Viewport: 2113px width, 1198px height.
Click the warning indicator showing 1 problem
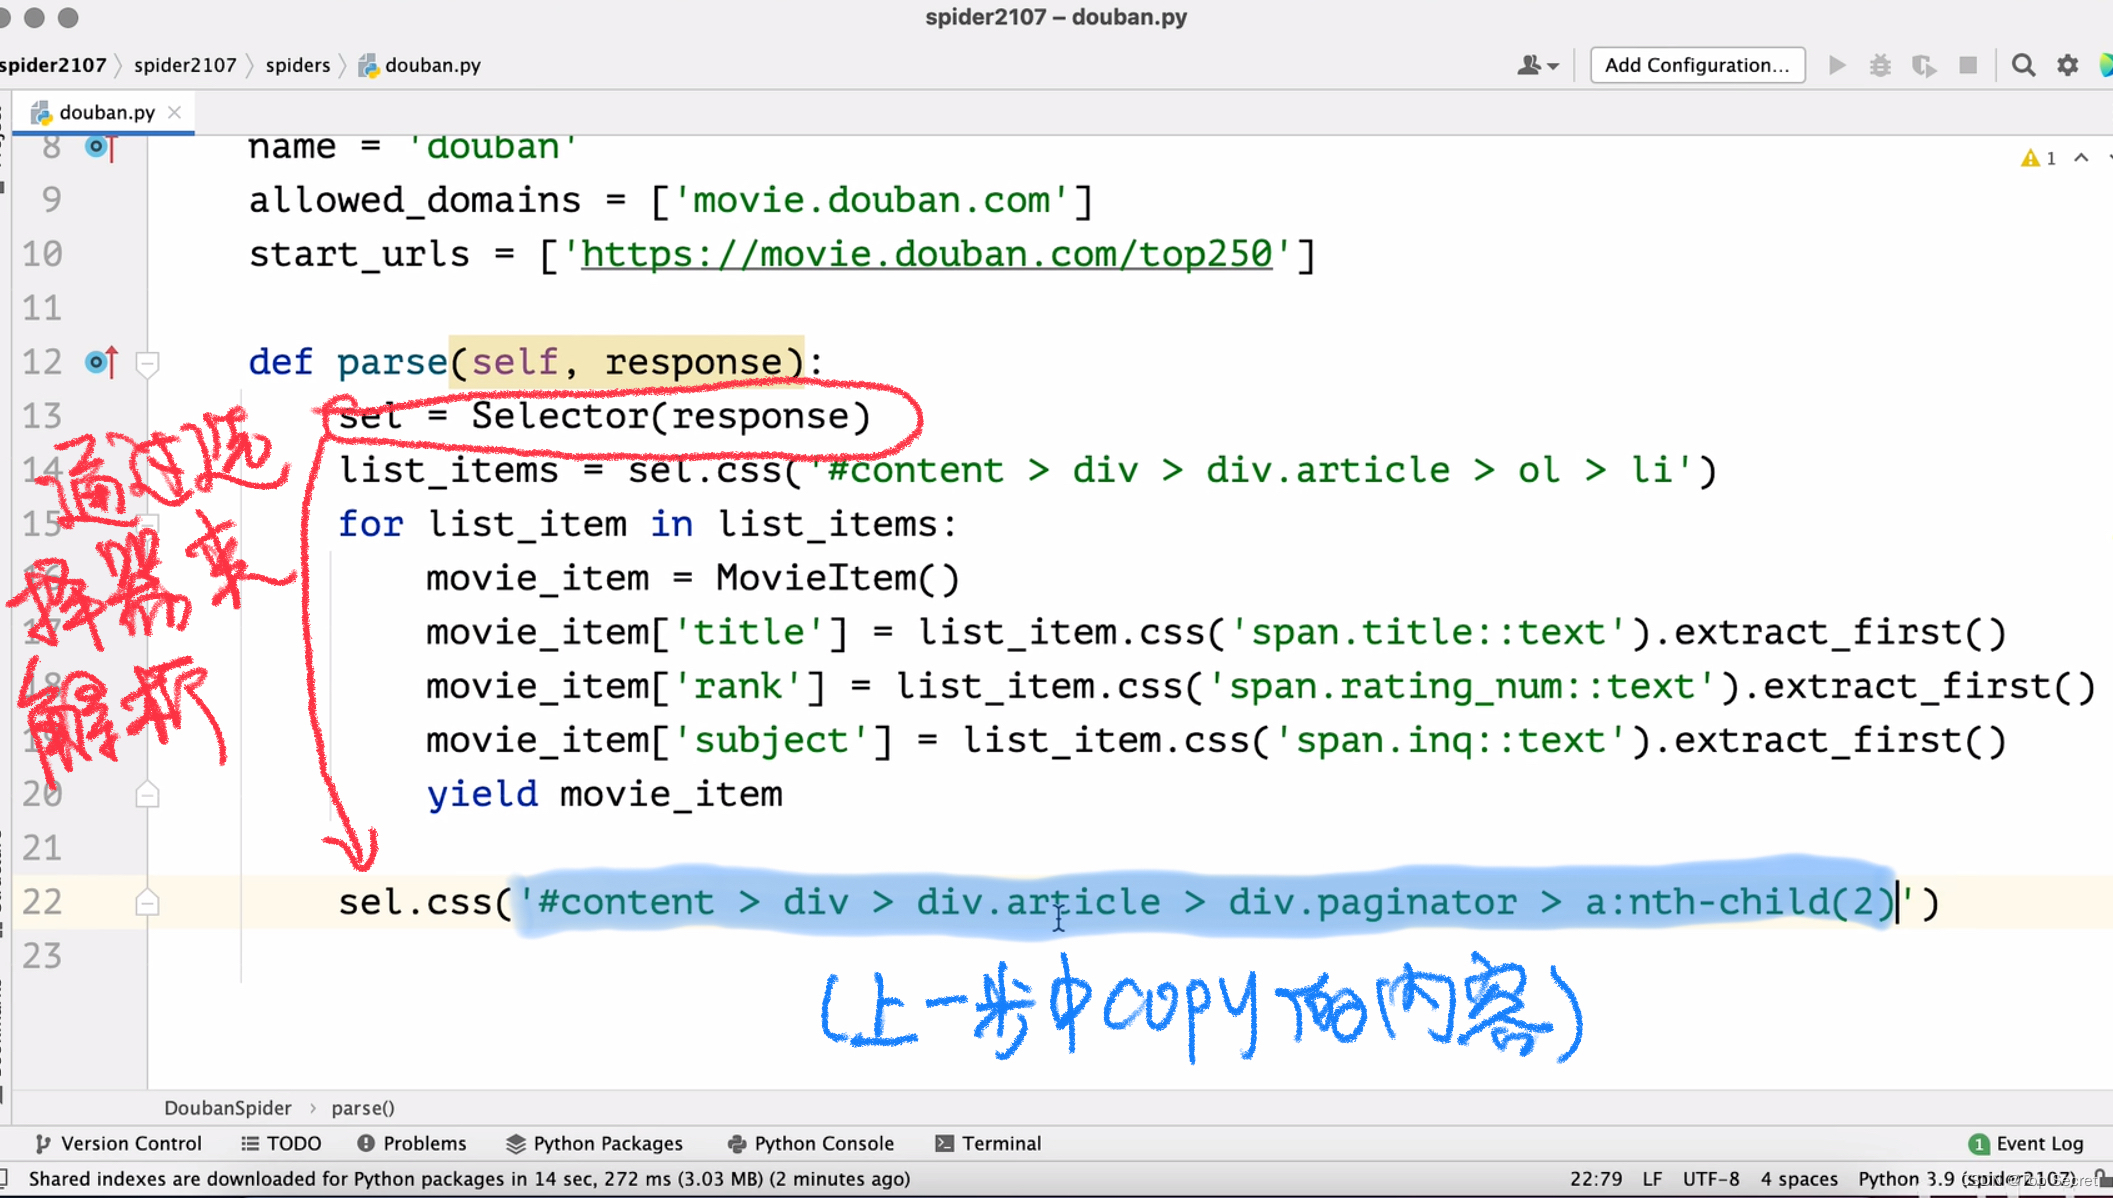tap(2038, 158)
